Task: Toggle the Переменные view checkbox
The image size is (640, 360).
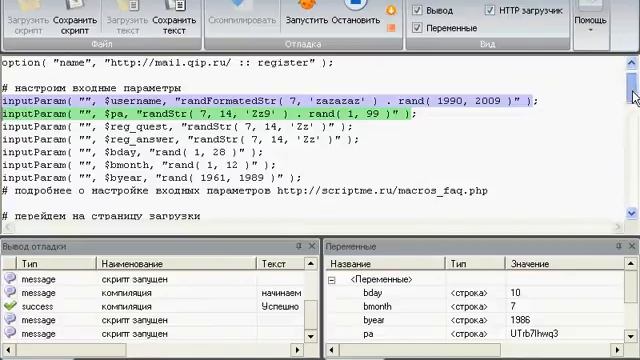Action: (x=417, y=28)
